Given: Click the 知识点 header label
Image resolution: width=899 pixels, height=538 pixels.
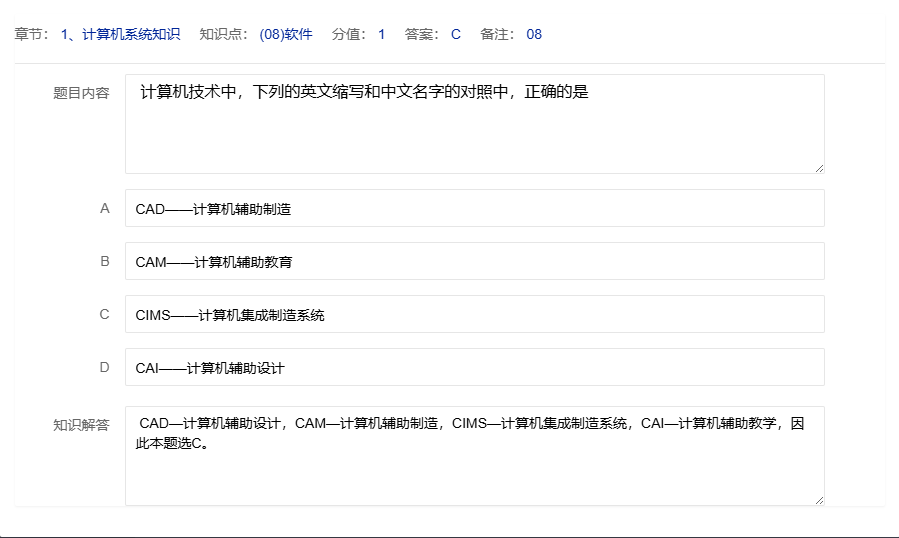Looking at the screenshot, I should [x=222, y=35].
